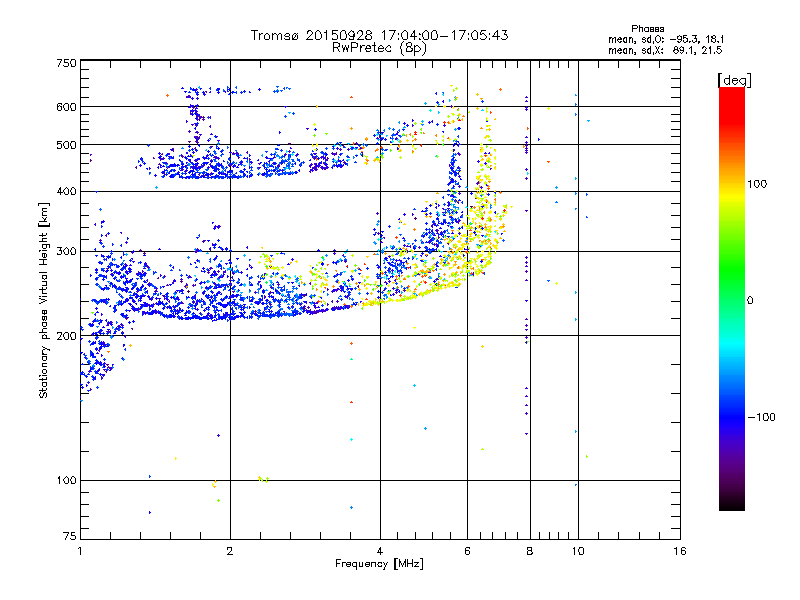800x600 pixels.
Task: Click the colorbar tick label '-100'
Action: point(761,417)
